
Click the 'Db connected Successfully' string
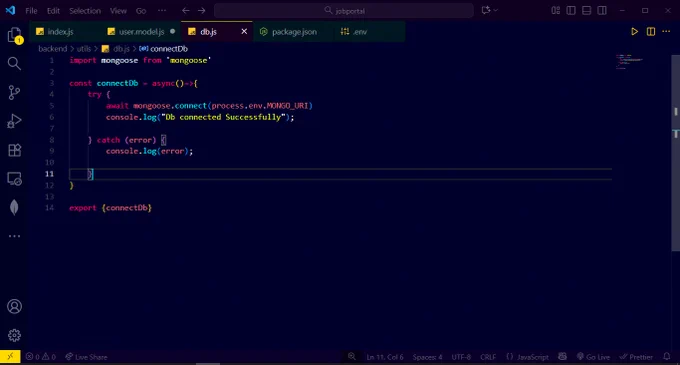pos(223,117)
